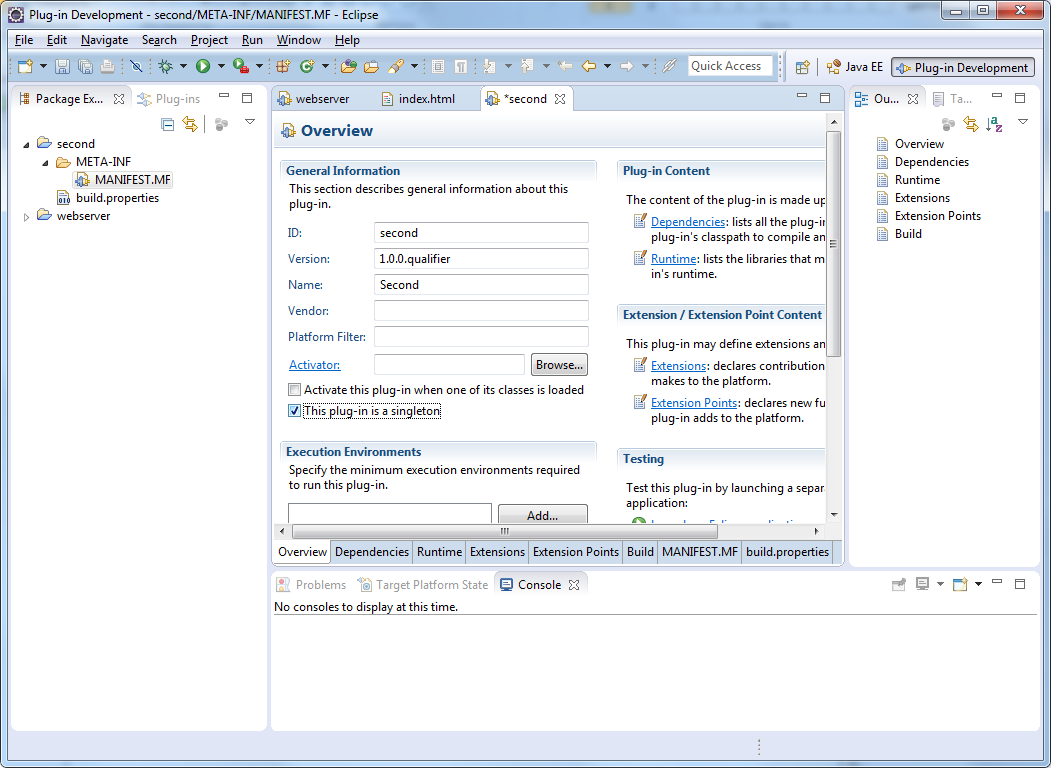Collapse All in Package Explorer
Viewport: 1051px width, 768px height.
(x=168, y=124)
